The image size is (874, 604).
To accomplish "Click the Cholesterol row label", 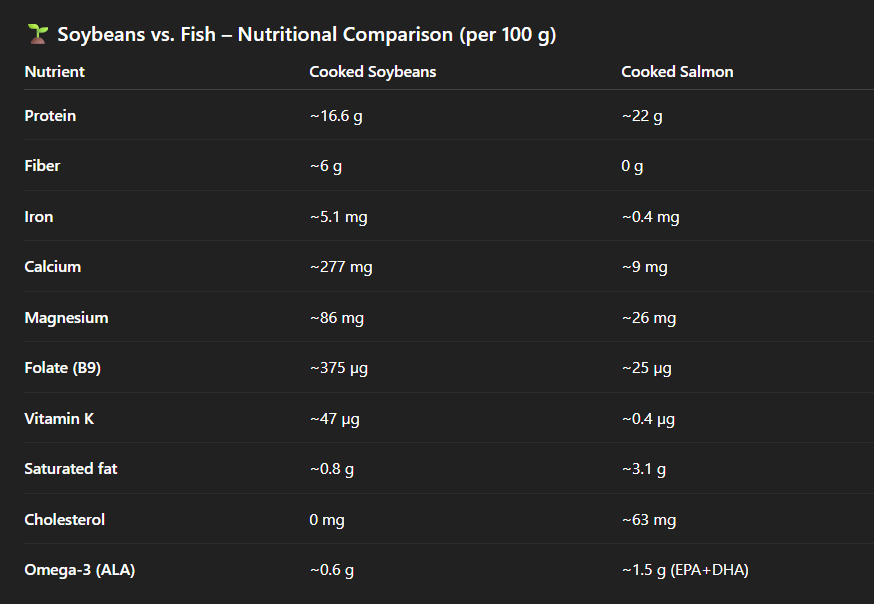I will 64,520.
